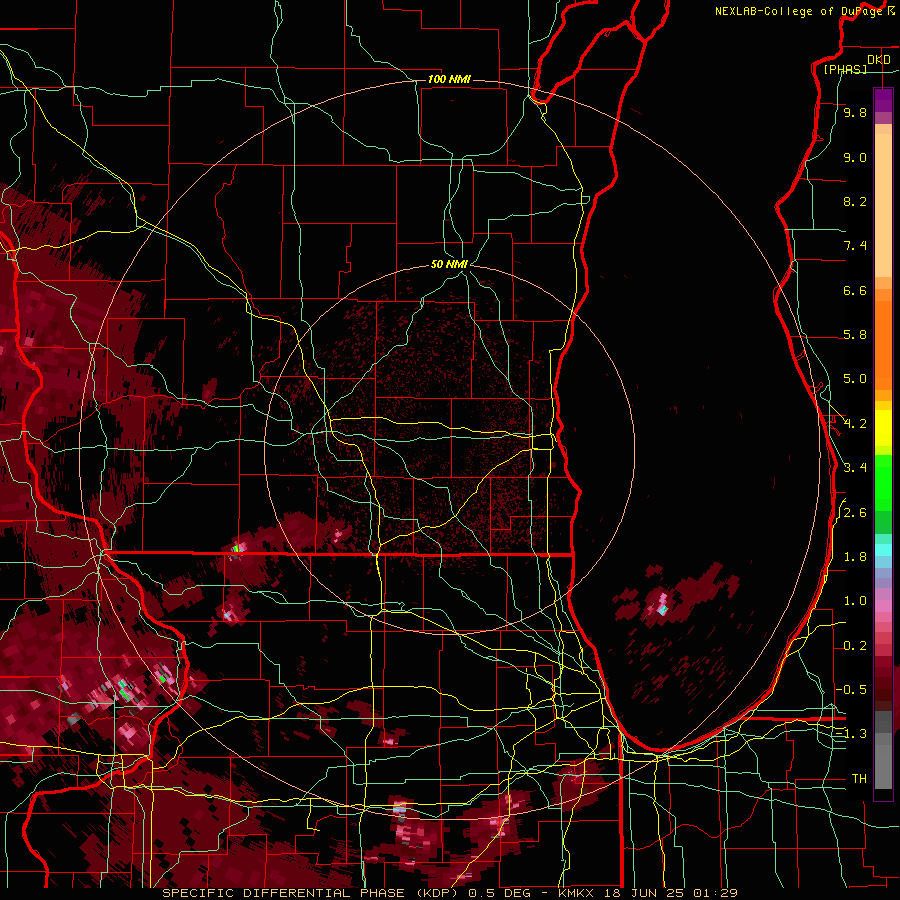This screenshot has width=900, height=900.
Task: Click the 5.0 legend value
Action: (x=855, y=379)
